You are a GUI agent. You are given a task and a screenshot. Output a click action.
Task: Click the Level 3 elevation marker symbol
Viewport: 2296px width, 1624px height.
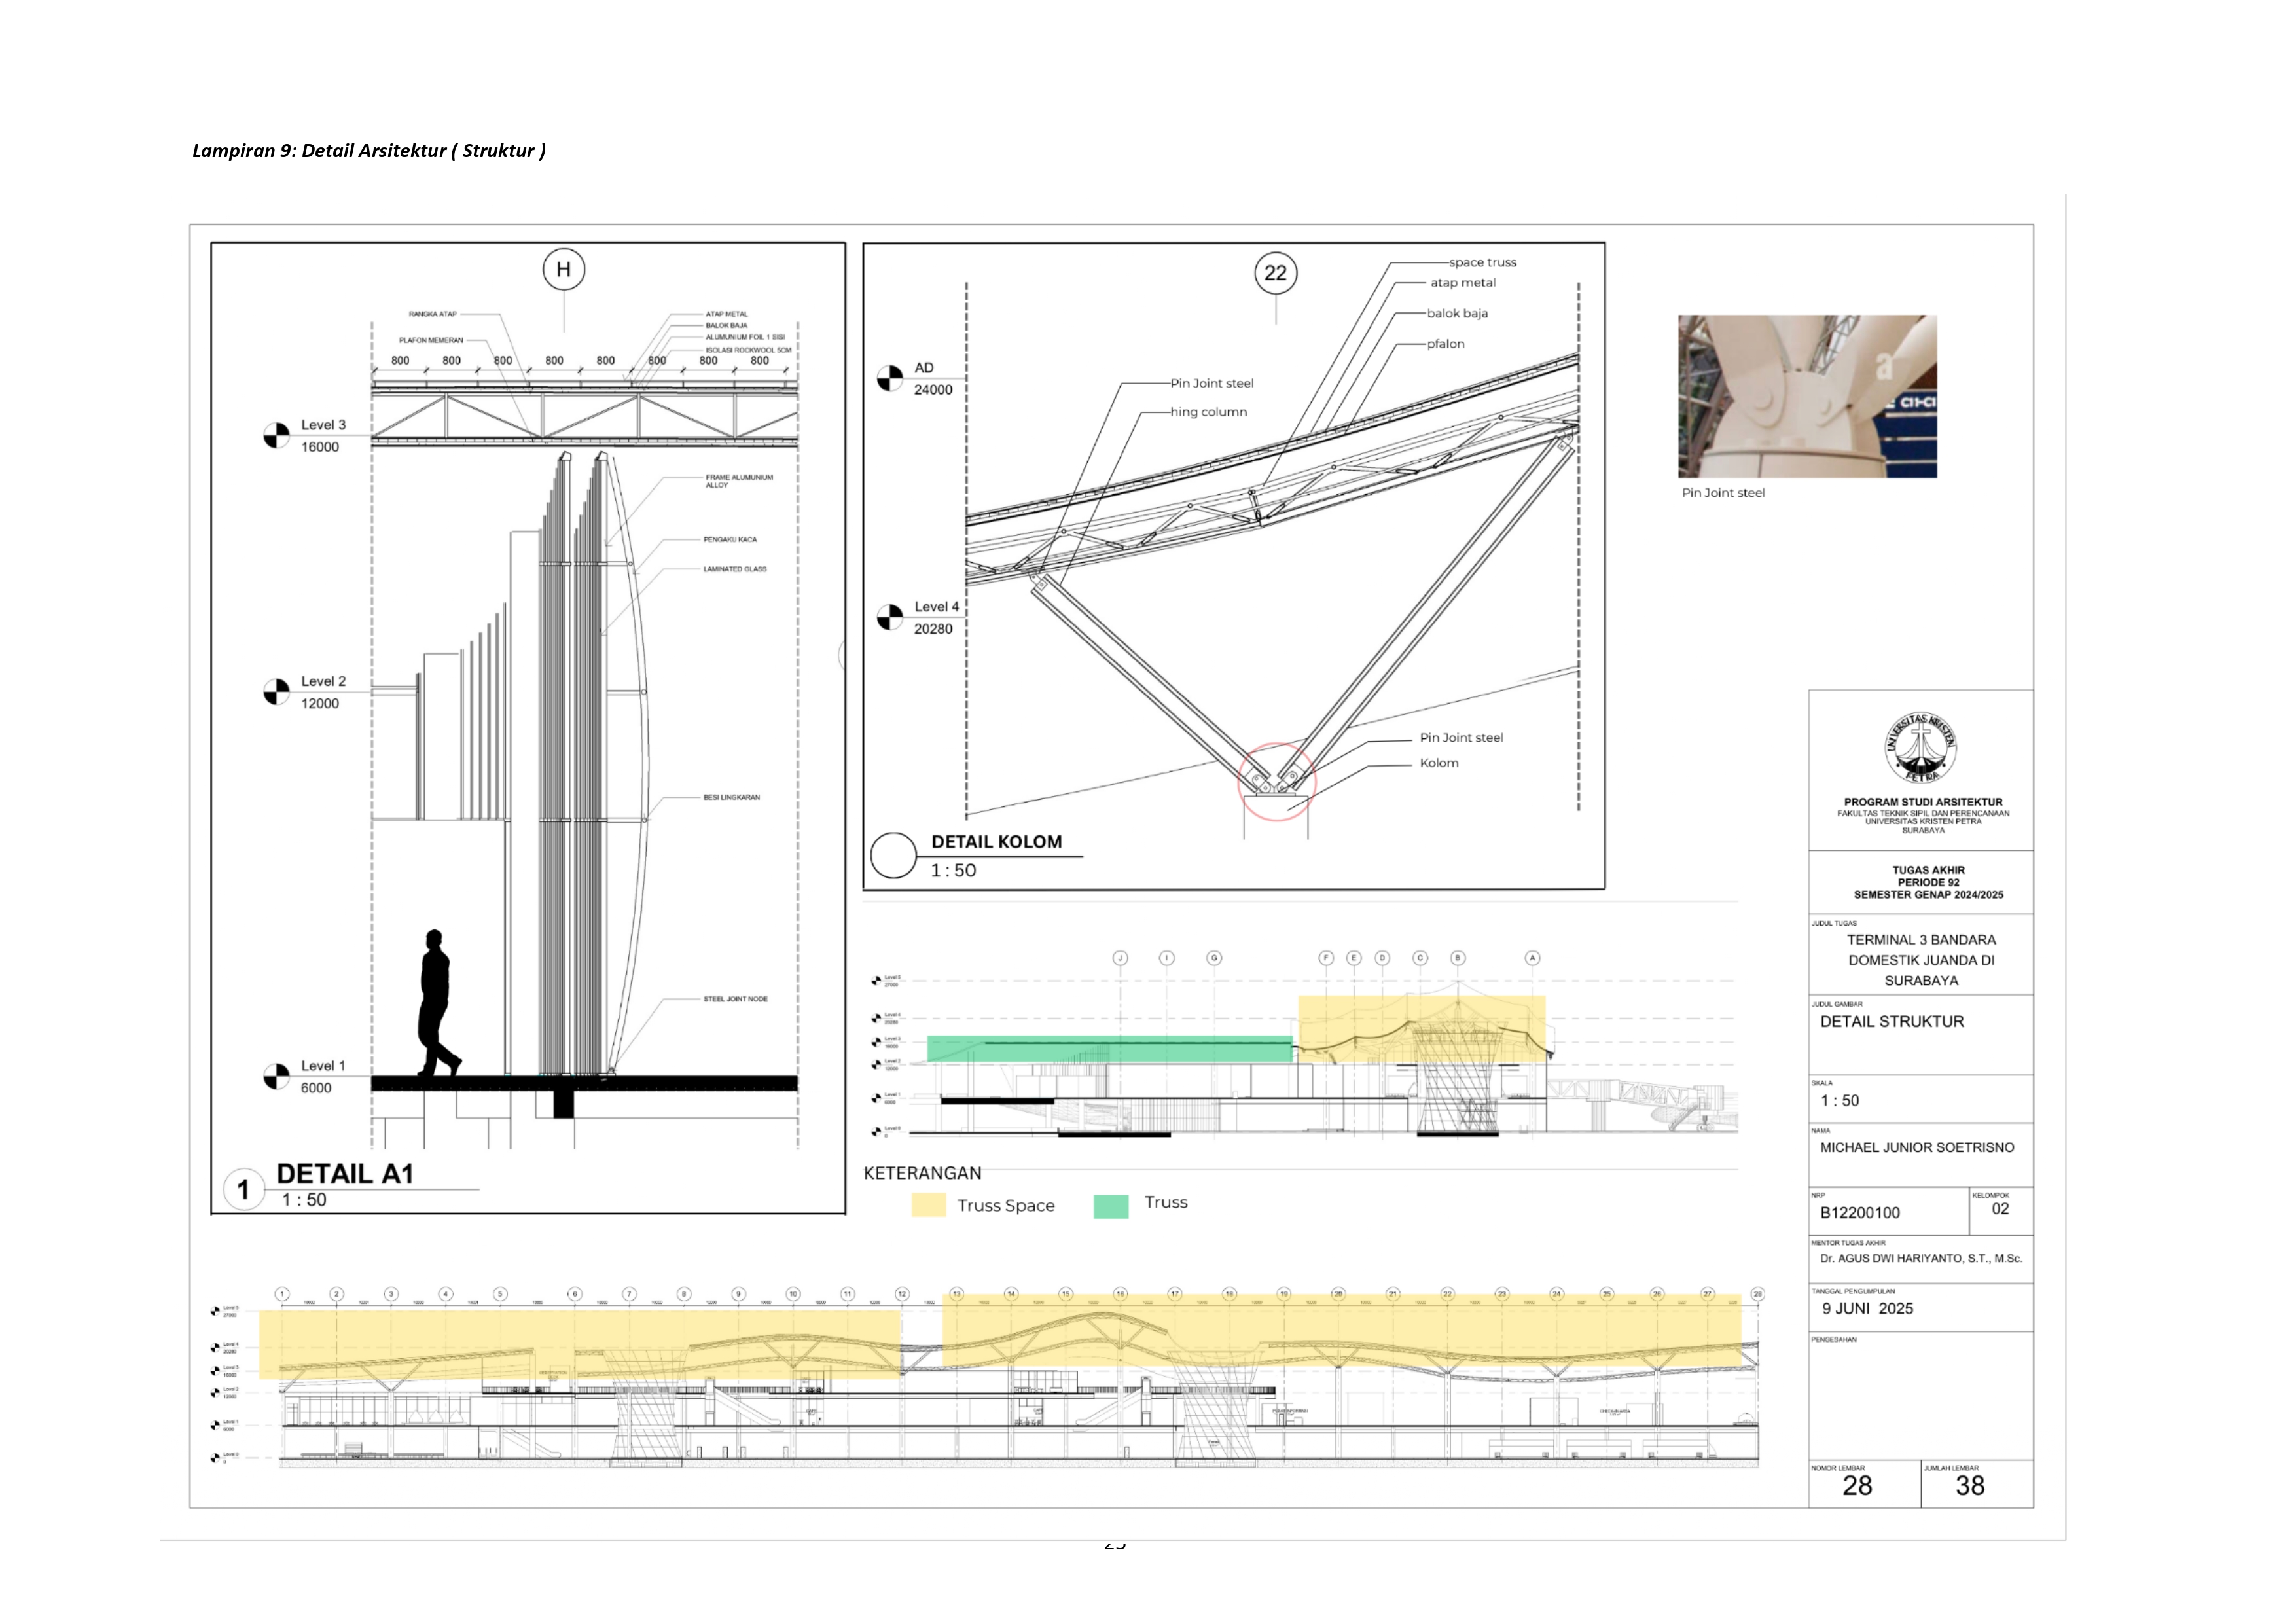click(x=276, y=436)
